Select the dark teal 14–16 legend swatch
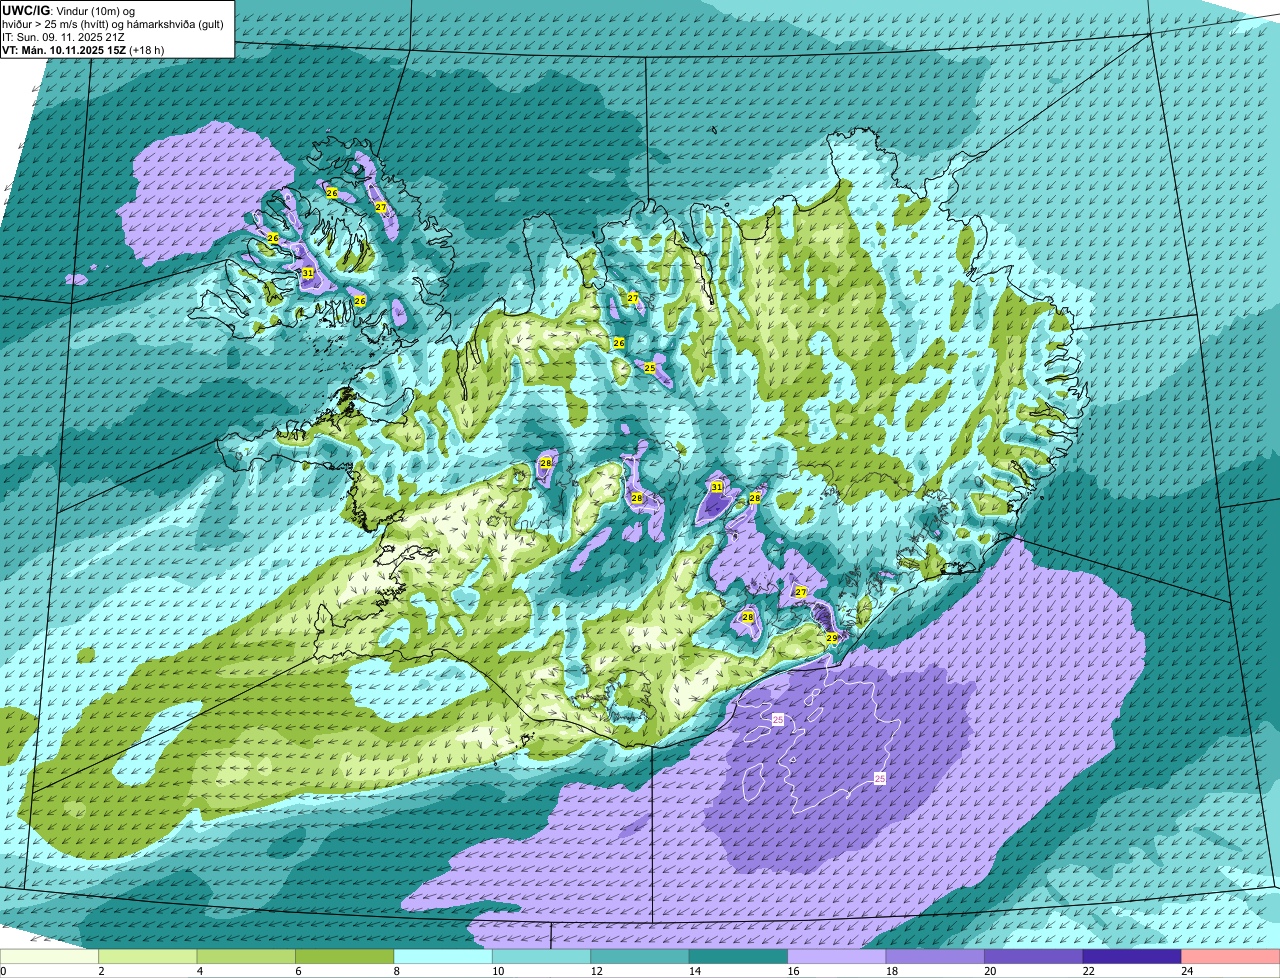The height and width of the screenshot is (978, 1280). point(740,957)
